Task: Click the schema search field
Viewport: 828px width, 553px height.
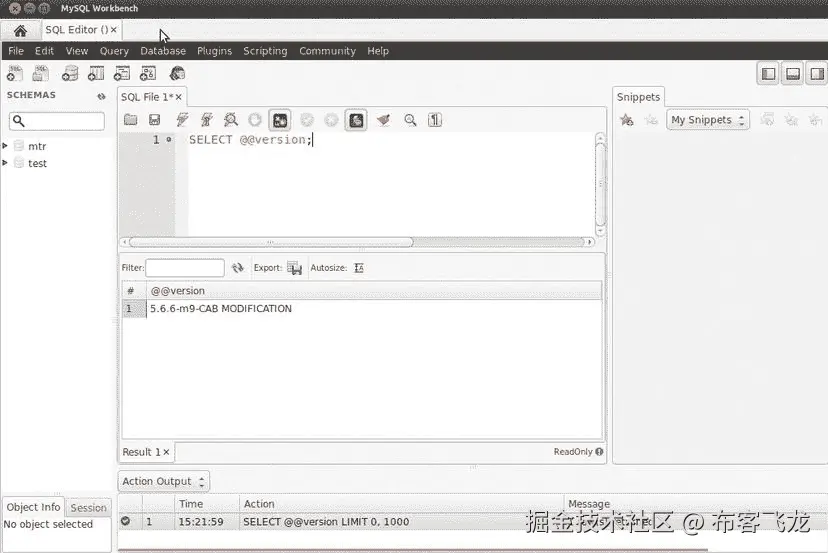Action: point(57,121)
